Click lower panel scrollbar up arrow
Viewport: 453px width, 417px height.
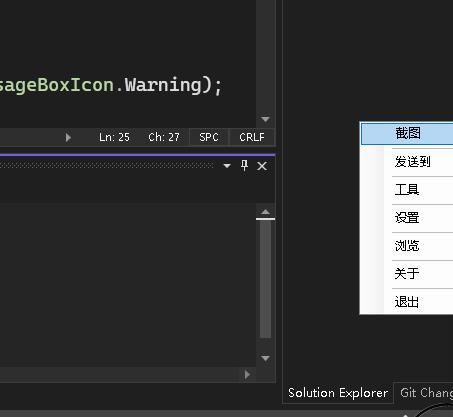pyautogui.click(x=265, y=212)
